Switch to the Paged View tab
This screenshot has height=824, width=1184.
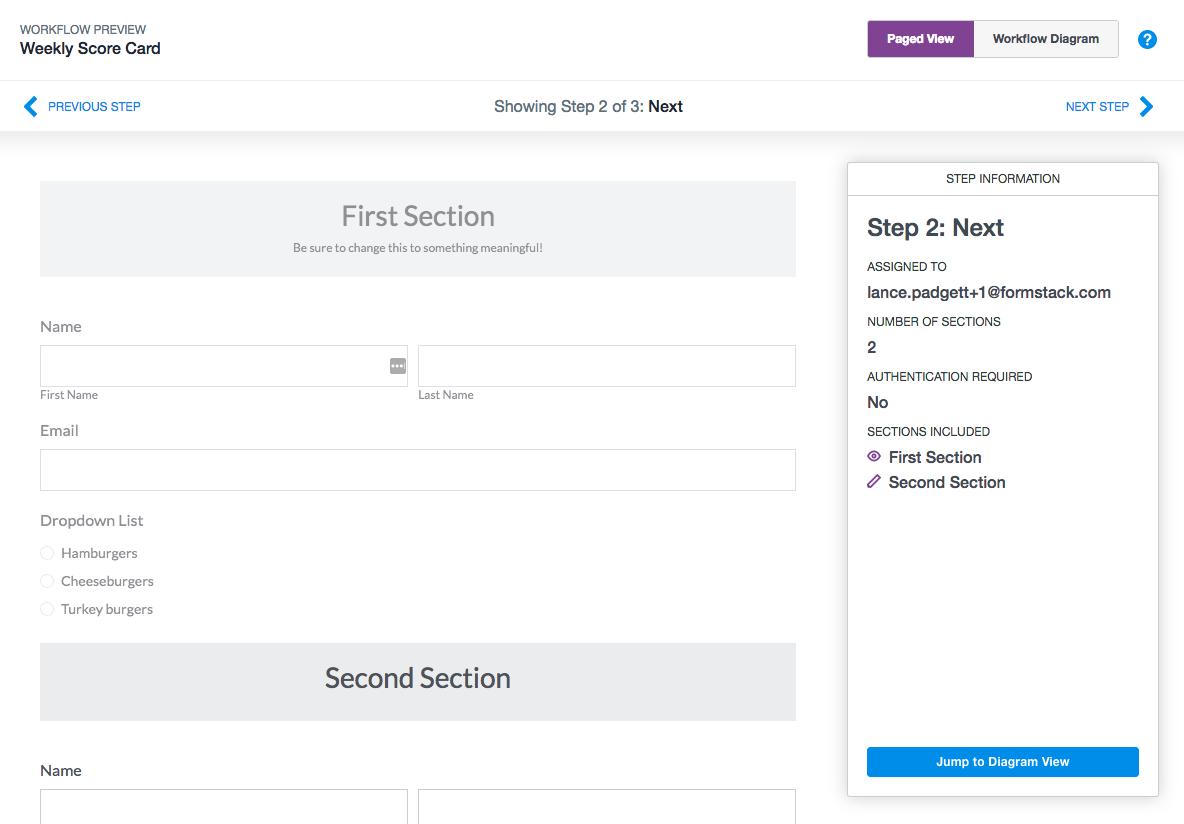(x=920, y=38)
